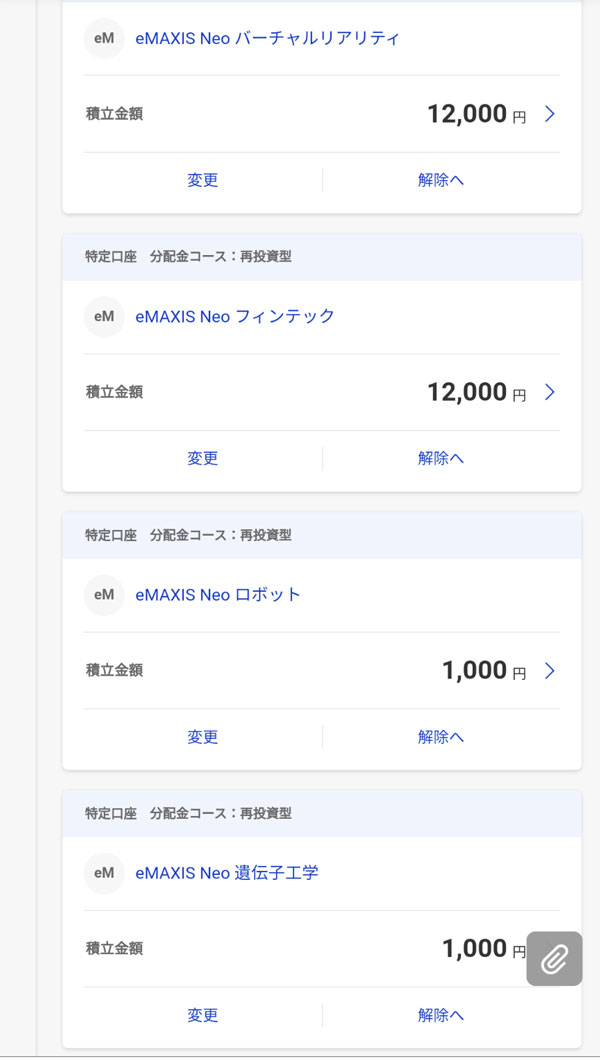Click the eM icon beside eMAXIS Neo フィンテック
This screenshot has width=600, height=1060.
(104, 317)
